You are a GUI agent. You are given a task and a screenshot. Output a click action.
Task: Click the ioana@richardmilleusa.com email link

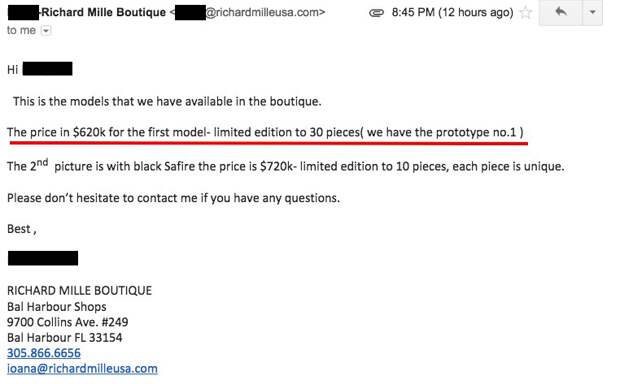82,369
